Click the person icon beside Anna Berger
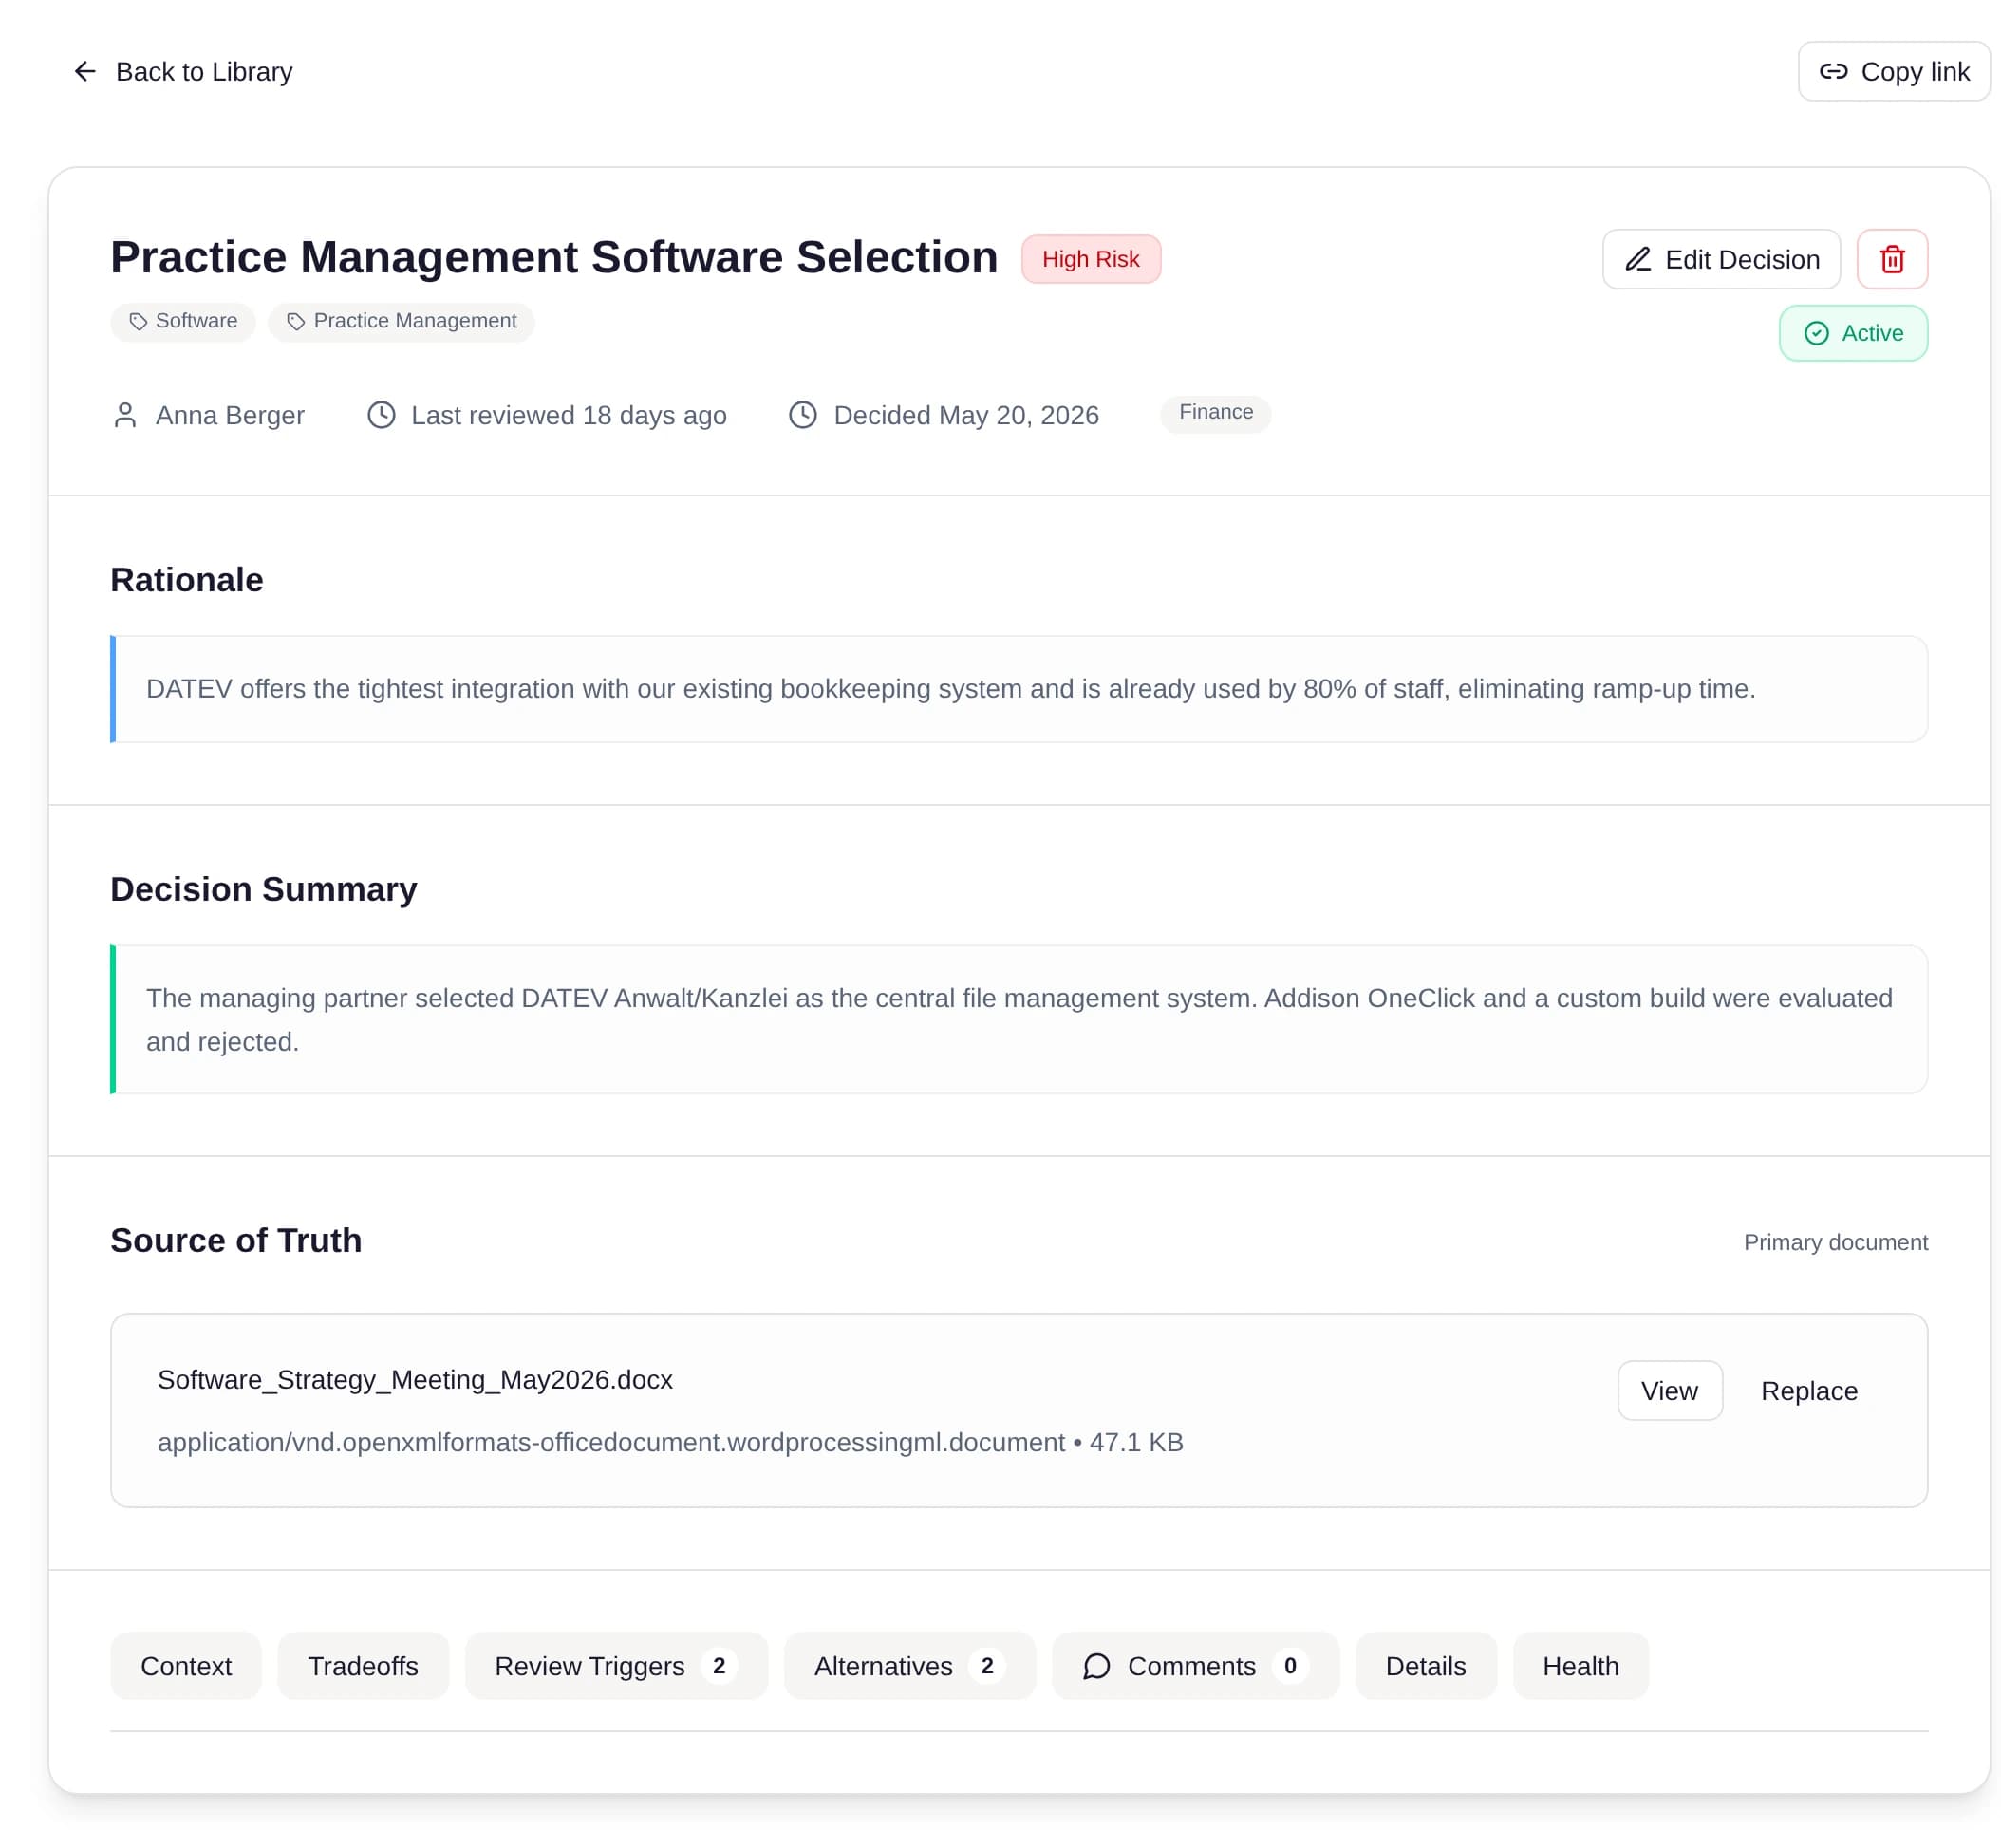Screen dimensions: 2001x1848 click(x=125, y=415)
